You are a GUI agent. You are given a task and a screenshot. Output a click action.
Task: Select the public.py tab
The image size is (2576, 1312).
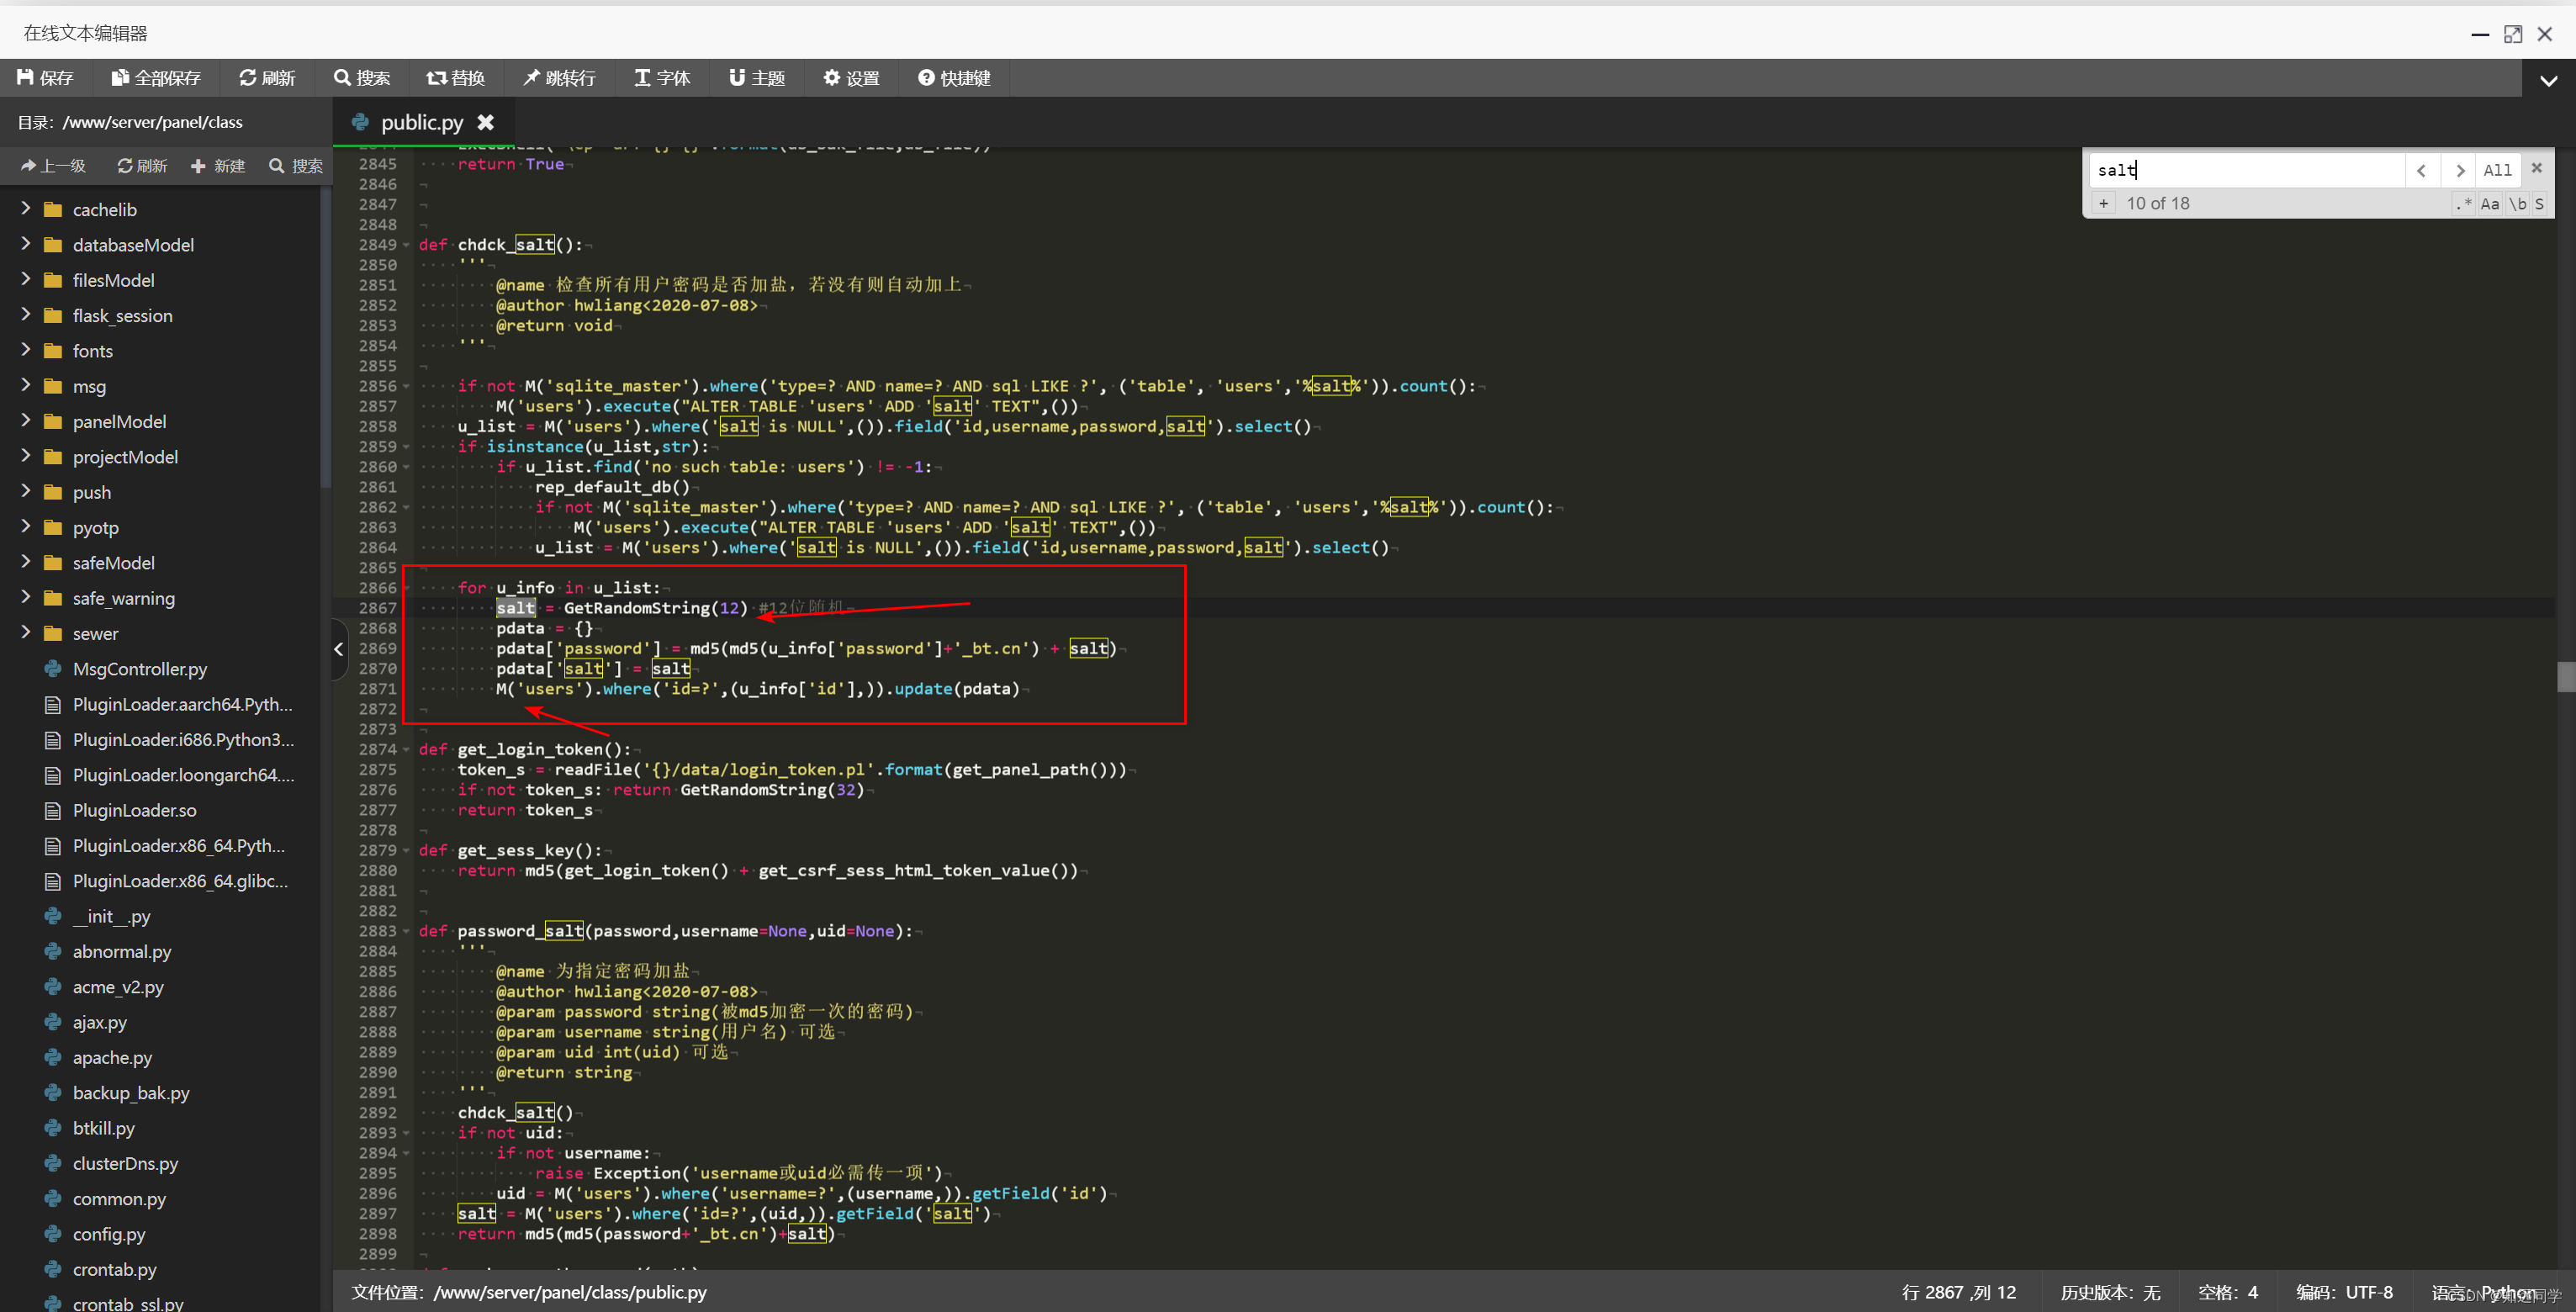421,122
